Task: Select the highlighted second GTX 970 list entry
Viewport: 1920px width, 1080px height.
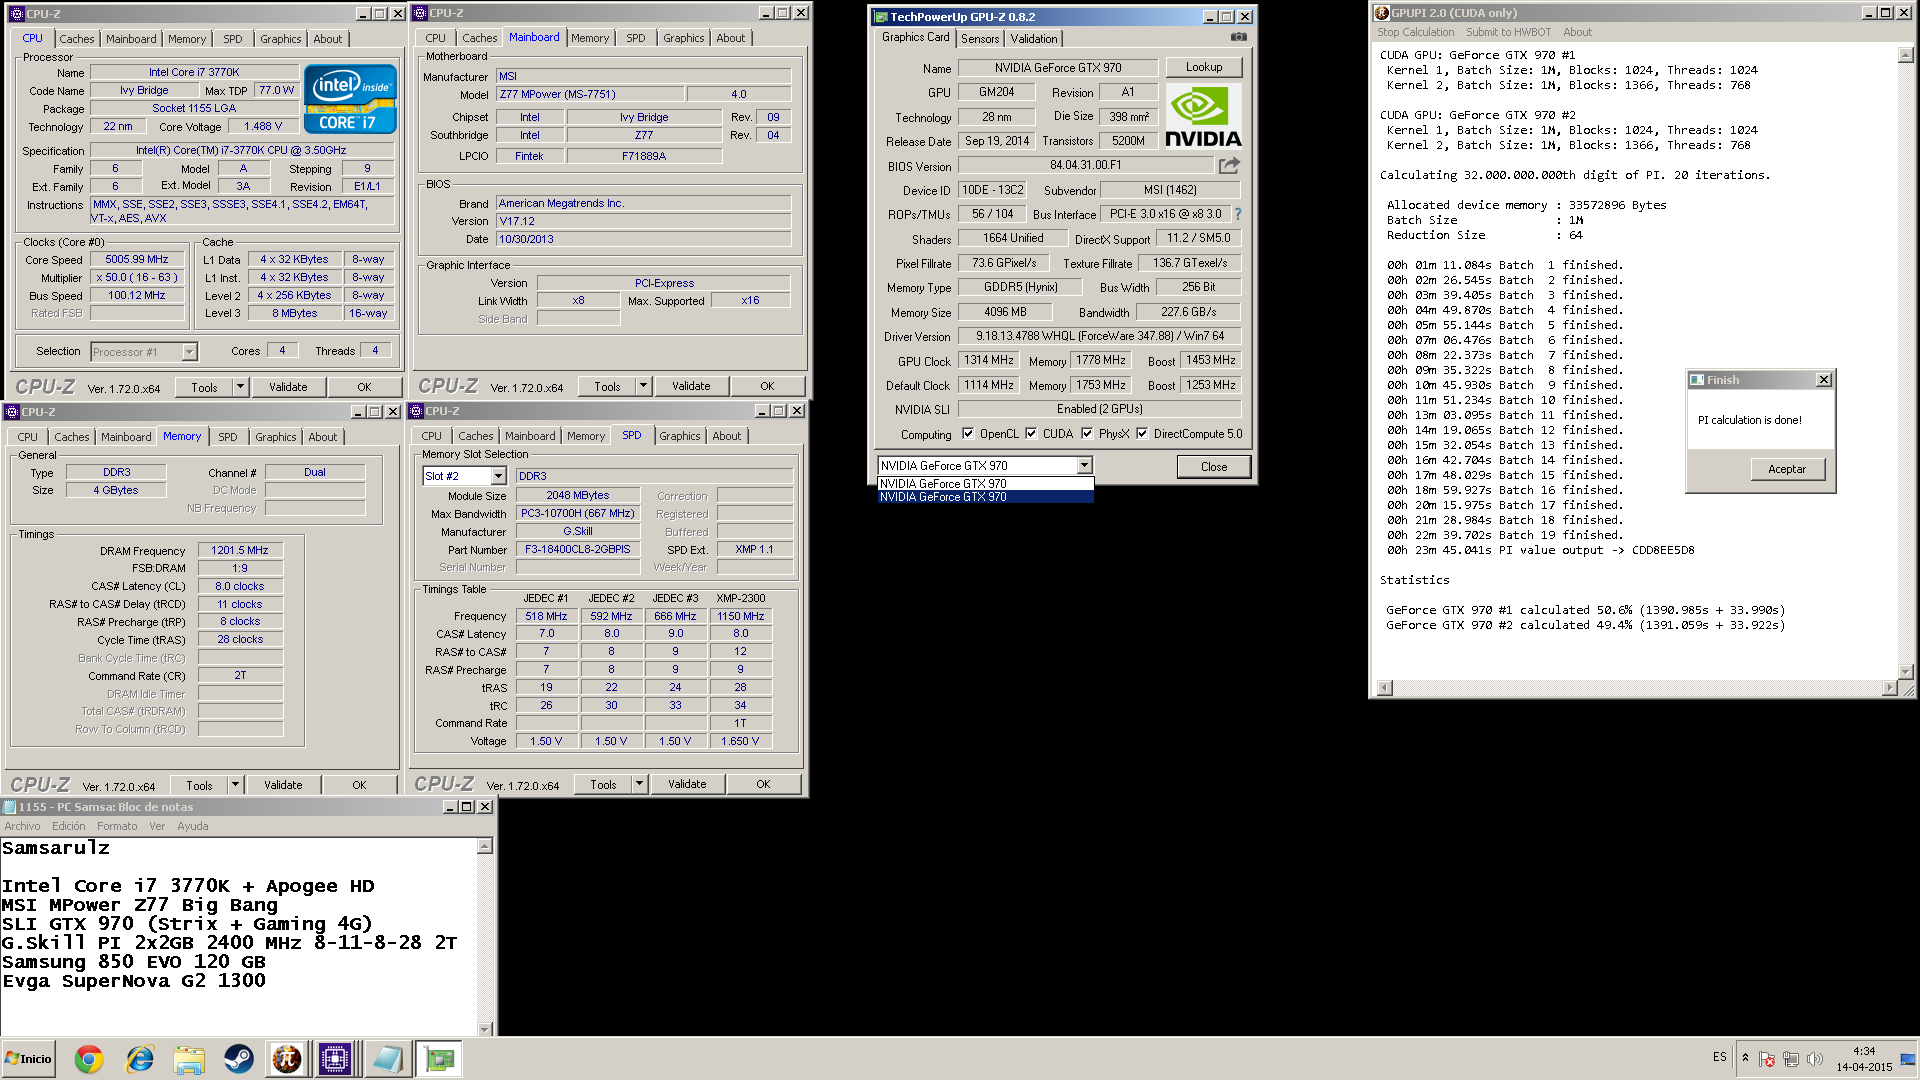Action: [x=985, y=497]
